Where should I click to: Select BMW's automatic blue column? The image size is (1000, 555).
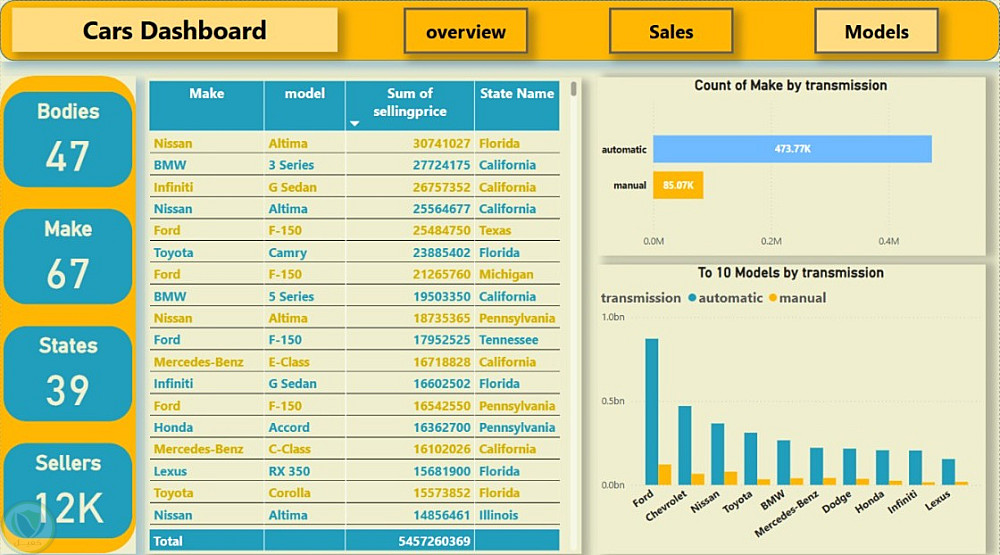(x=784, y=462)
